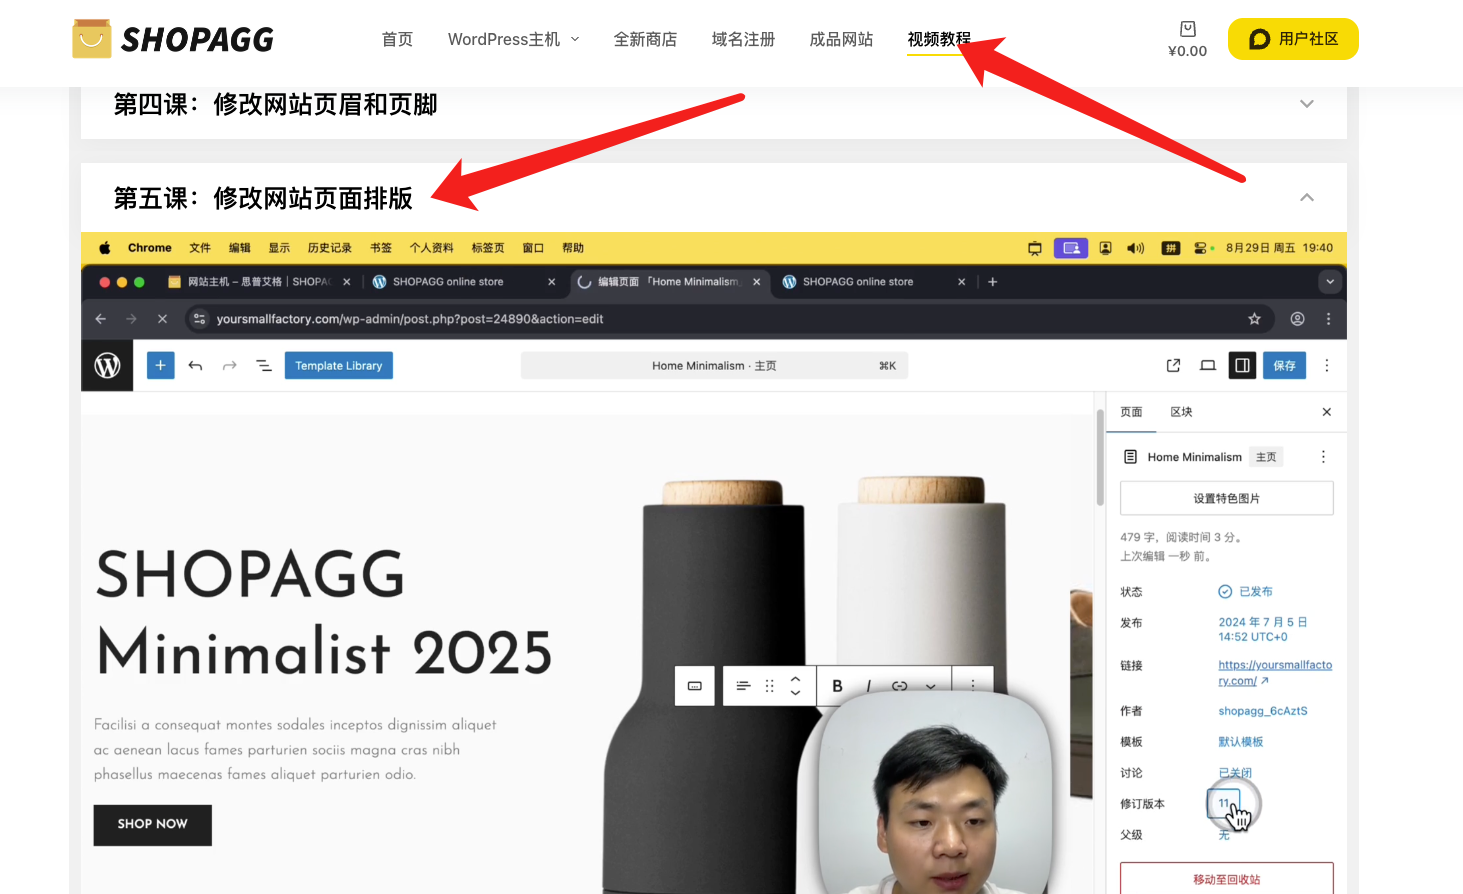The width and height of the screenshot is (1463, 894).
Task: Click the browser back arrow
Action: [x=100, y=319]
